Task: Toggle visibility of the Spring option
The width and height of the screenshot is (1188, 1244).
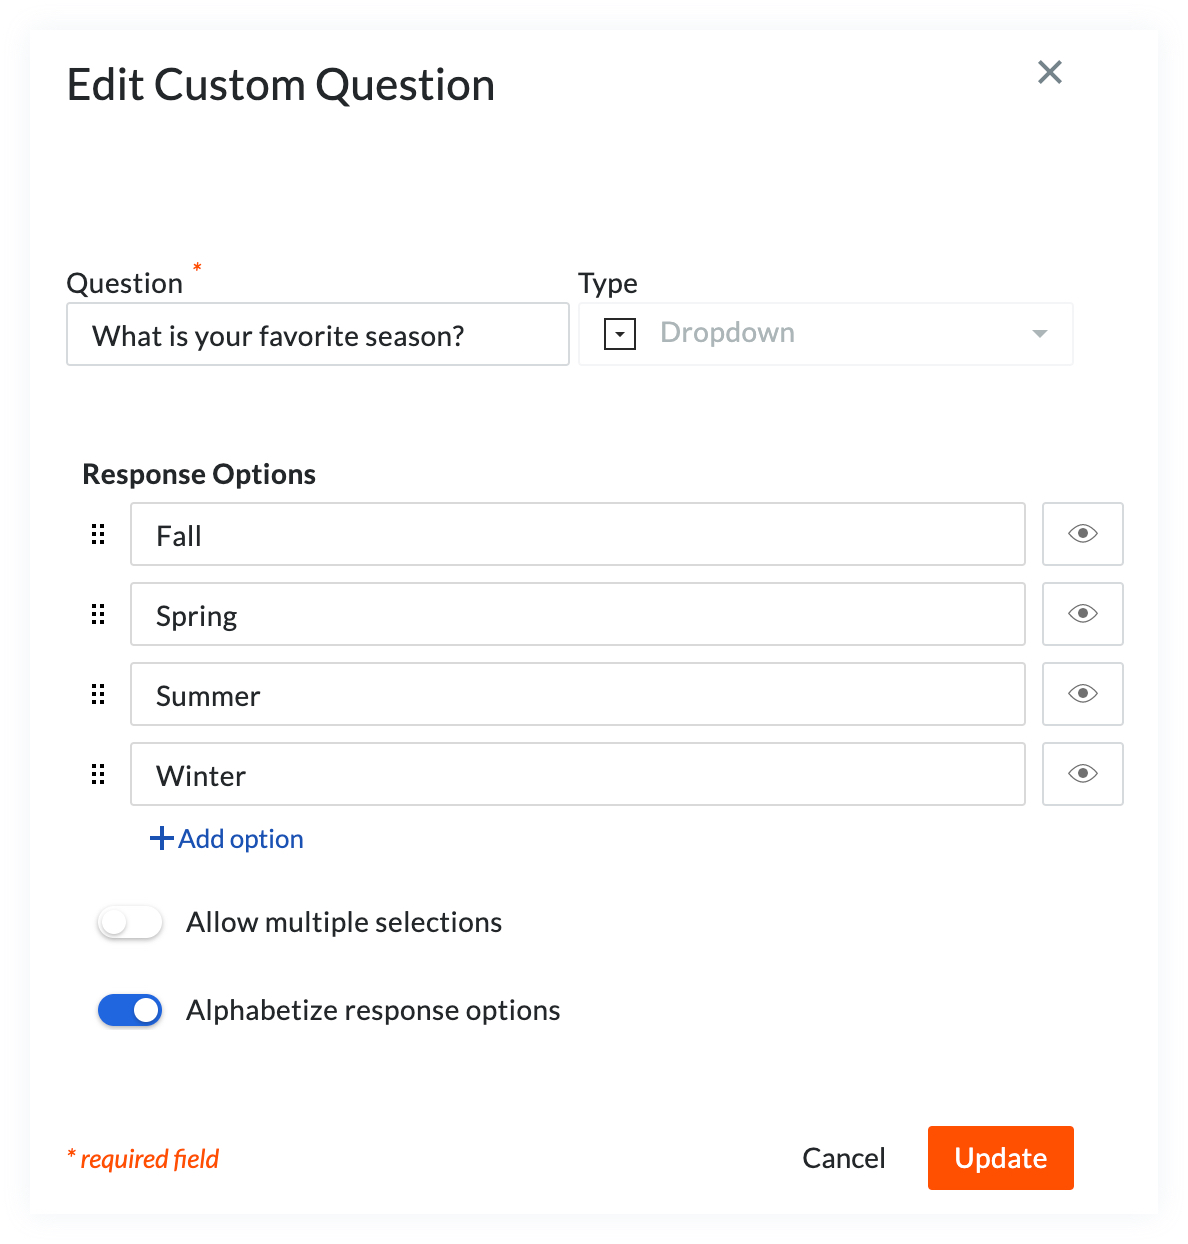Action: coord(1083,614)
